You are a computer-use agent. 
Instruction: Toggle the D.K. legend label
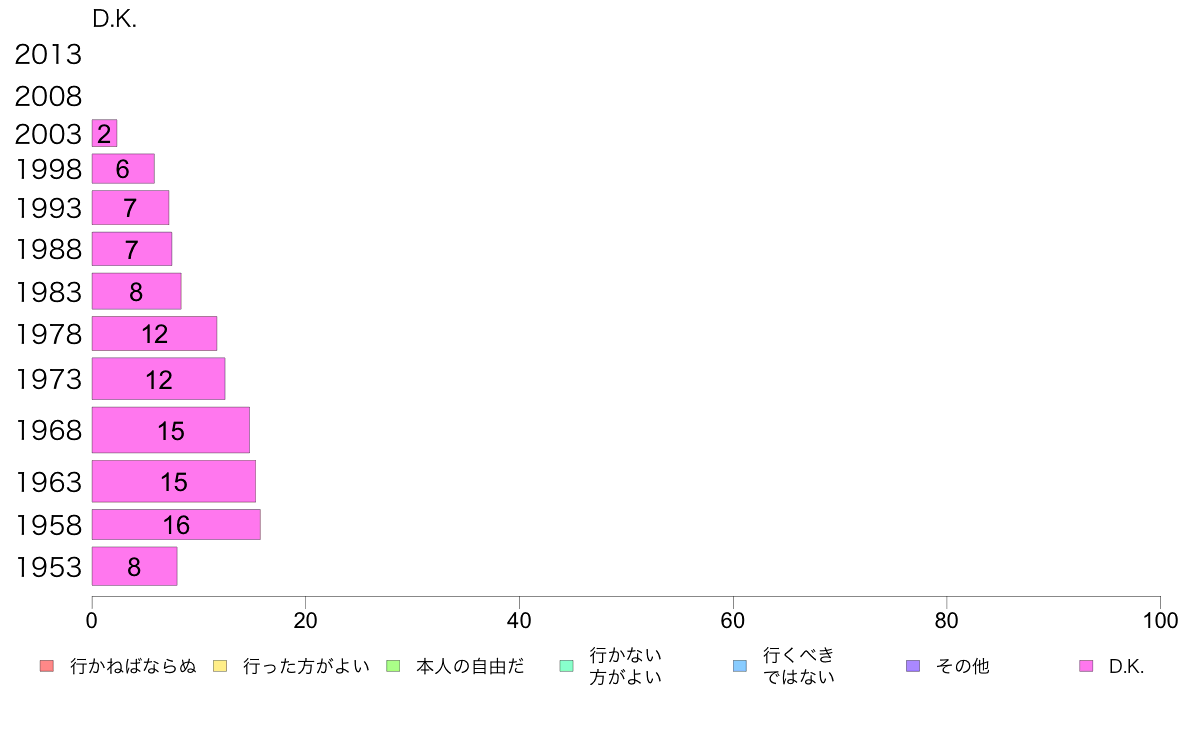click(1126, 666)
